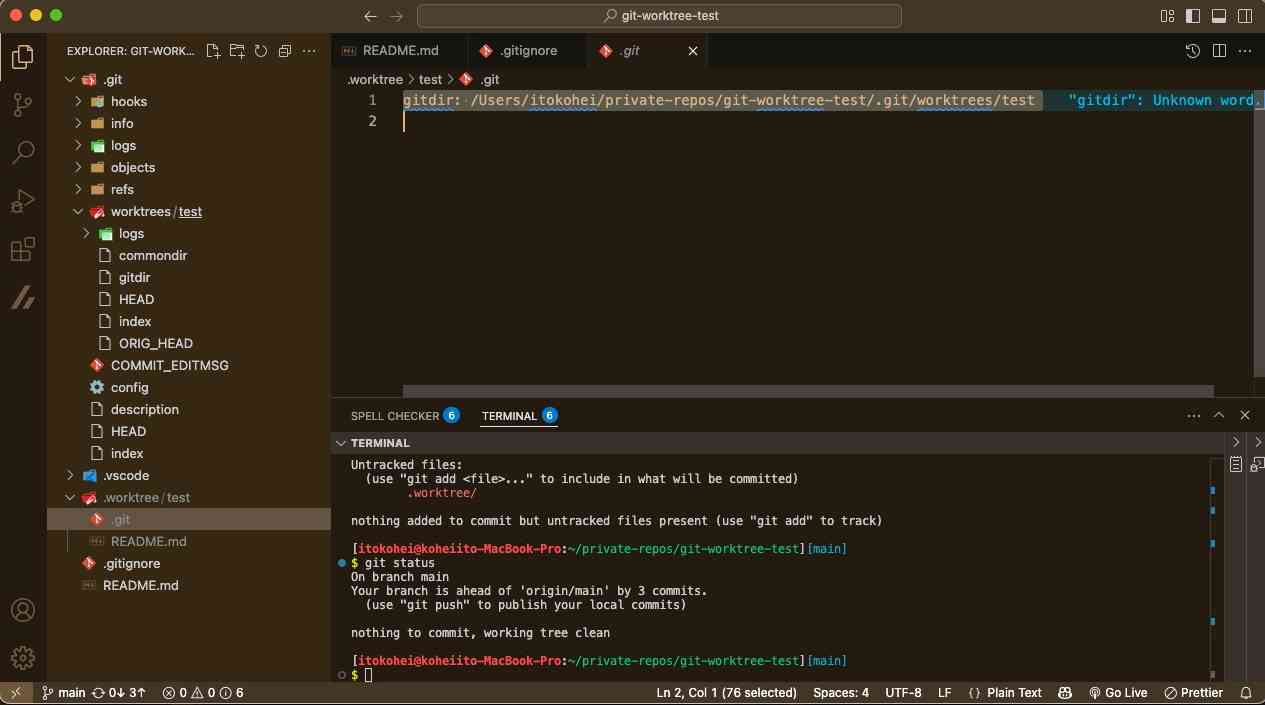Expand the hooks folder
This screenshot has height=705, width=1265.
pyautogui.click(x=128, y=101)
